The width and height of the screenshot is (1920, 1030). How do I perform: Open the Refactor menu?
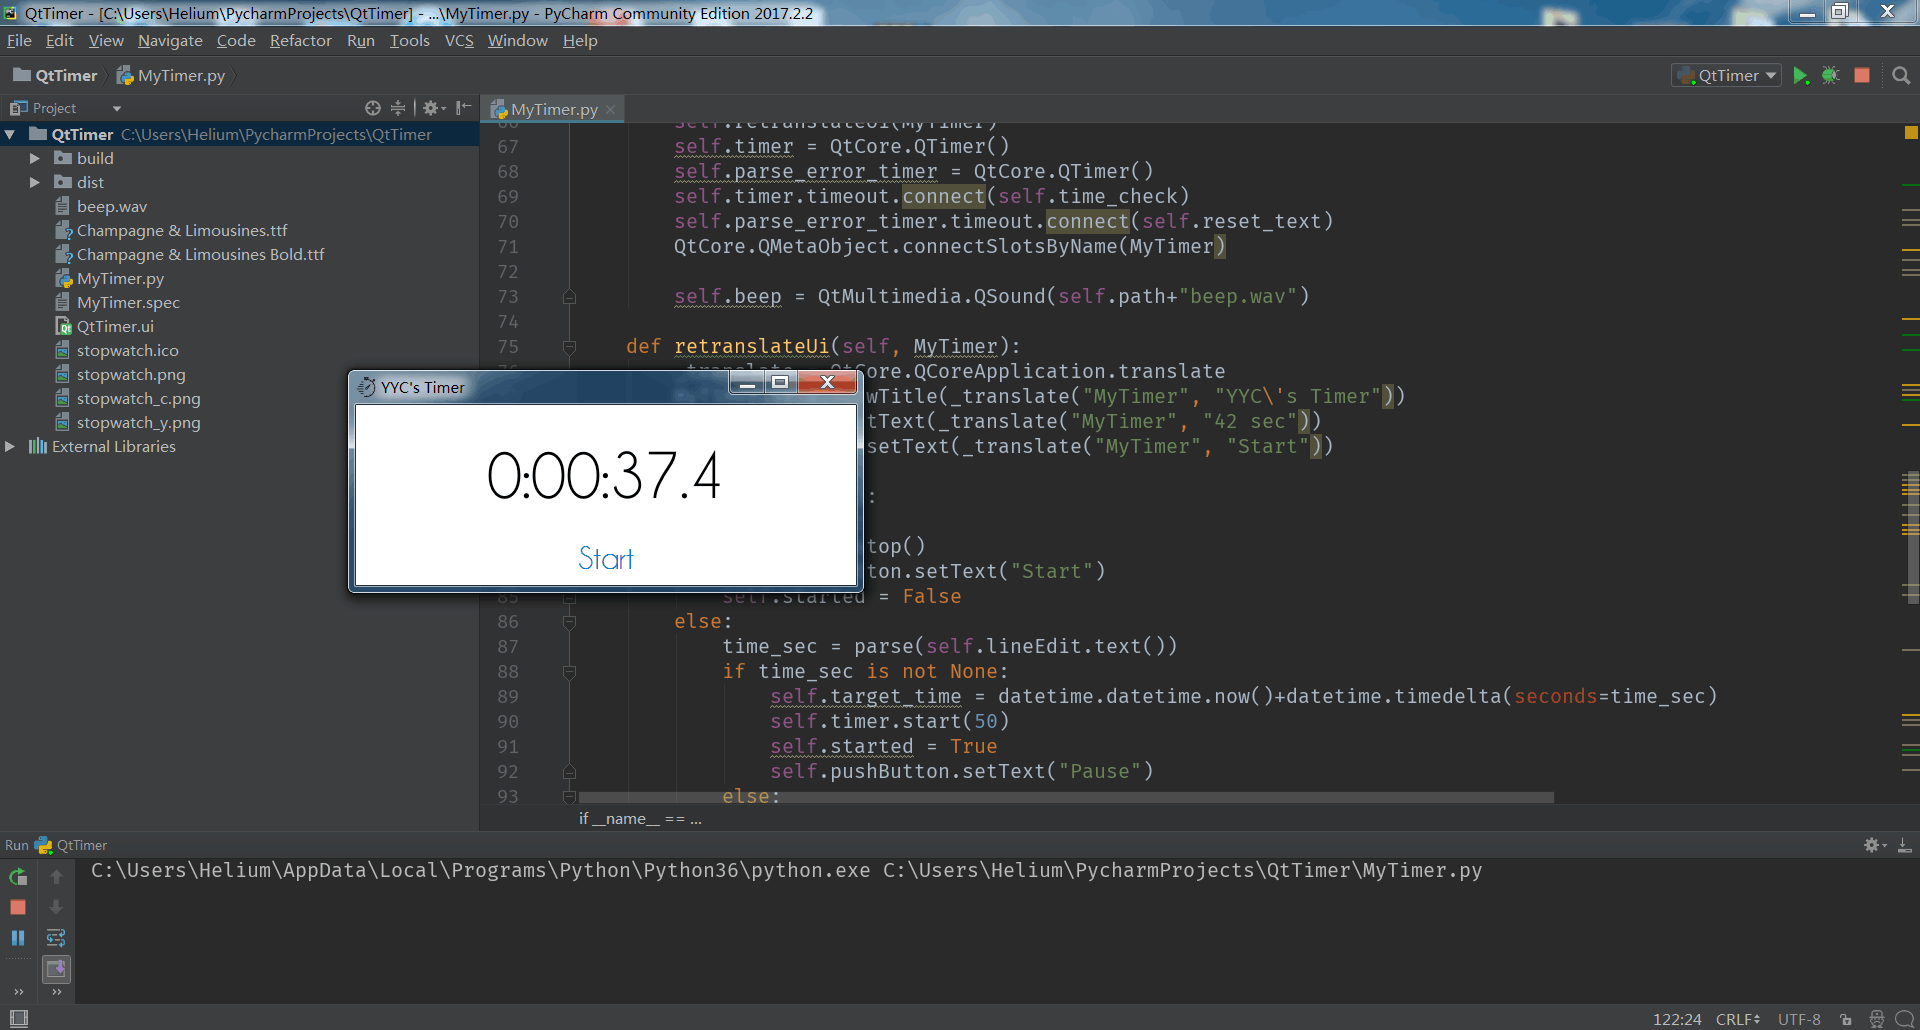click(x=300, y=41)
